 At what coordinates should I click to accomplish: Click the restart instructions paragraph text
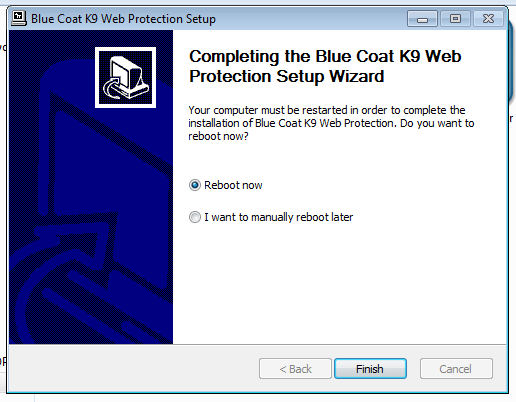pos(331,123)
